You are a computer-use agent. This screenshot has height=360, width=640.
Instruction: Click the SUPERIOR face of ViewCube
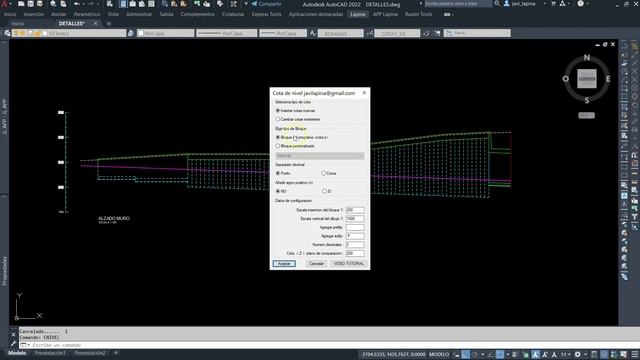587,79
